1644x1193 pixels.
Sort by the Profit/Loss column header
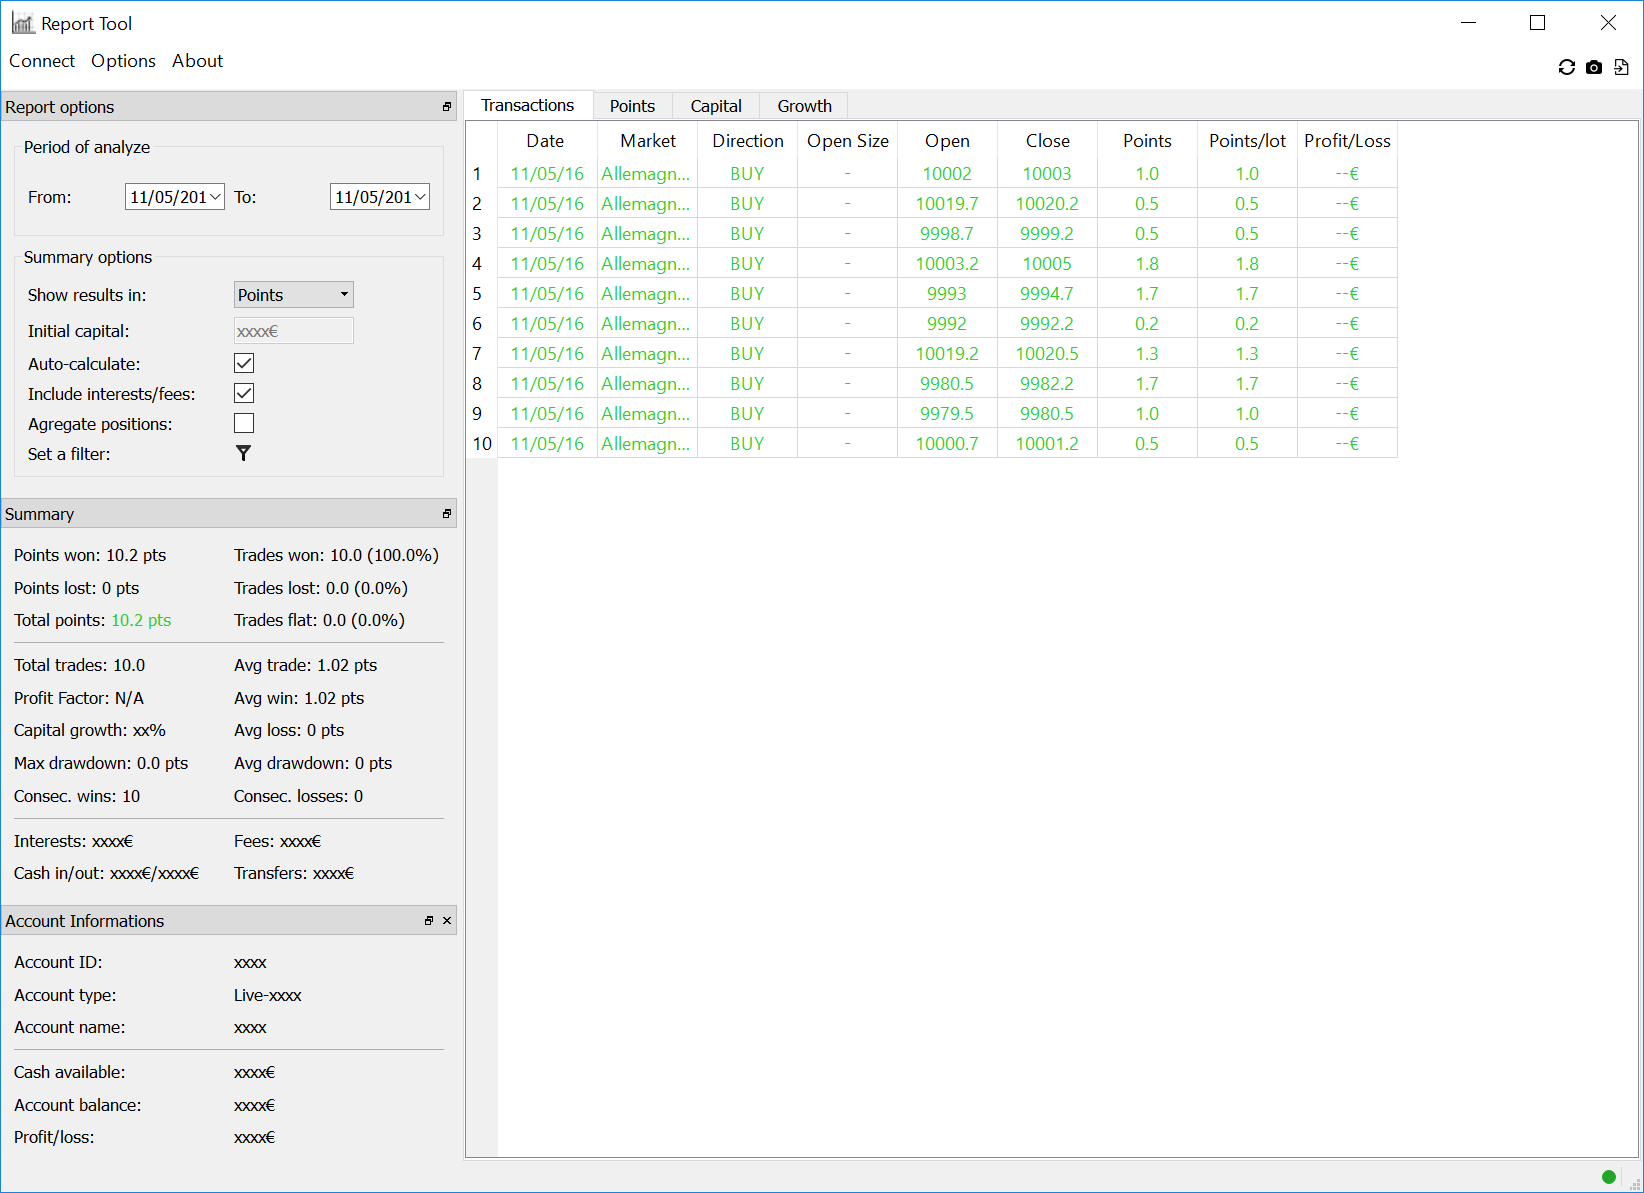[1348, 141]
